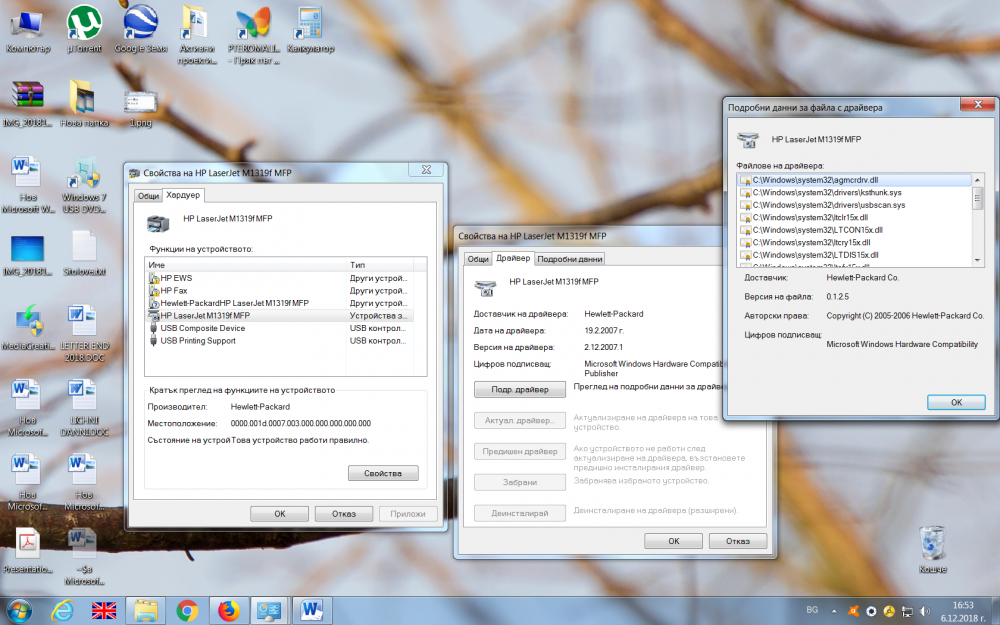Open the Windows Start menu orb
This screenshot has width=1000, height=625.
click(x=18, y=611)
